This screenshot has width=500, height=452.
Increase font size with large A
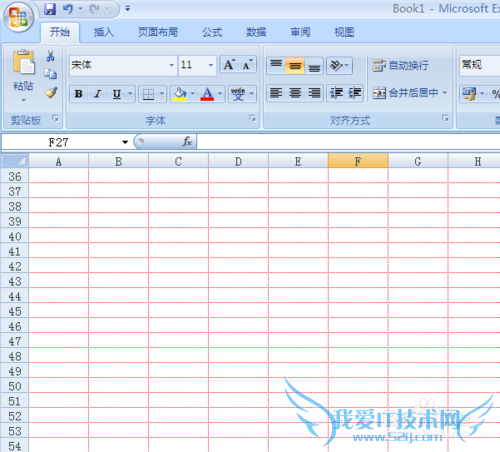pyautogui.click(x=229, y=65)
